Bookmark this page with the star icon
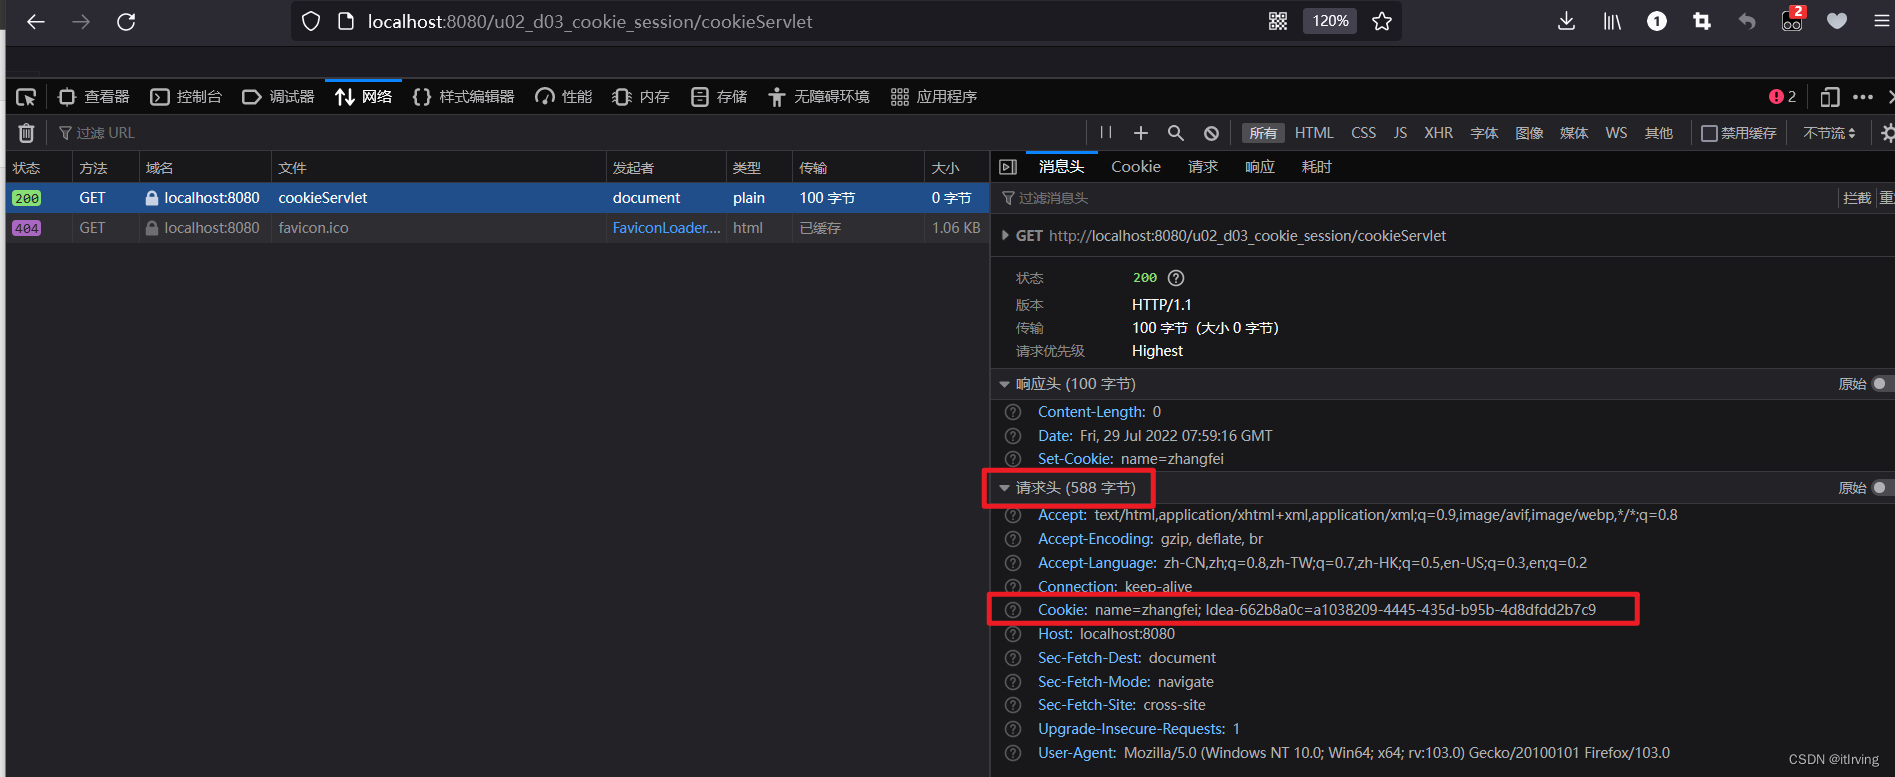The image size is (1895, 777). pos(1382,21)
